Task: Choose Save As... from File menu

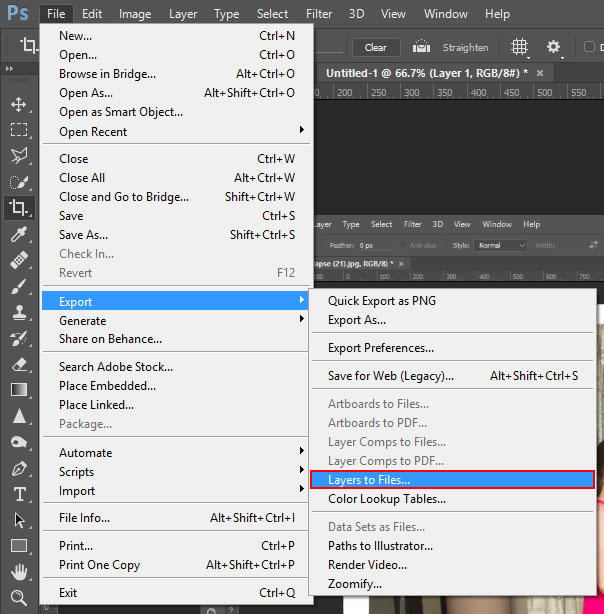Action: [175, 235]
